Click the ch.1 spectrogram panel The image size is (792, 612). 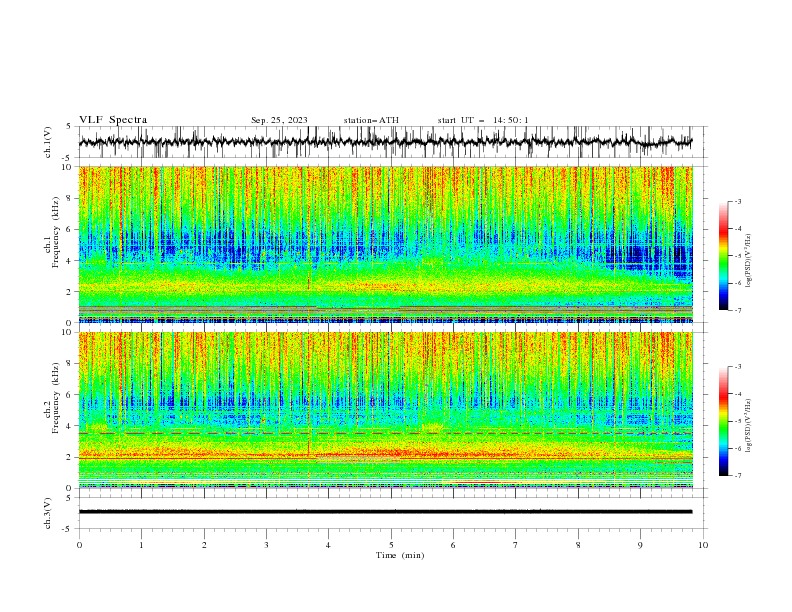point(385,244)
